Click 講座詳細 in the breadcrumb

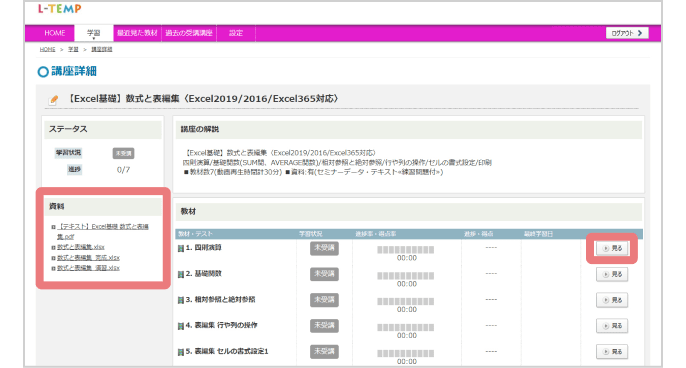tap(102, 49)
